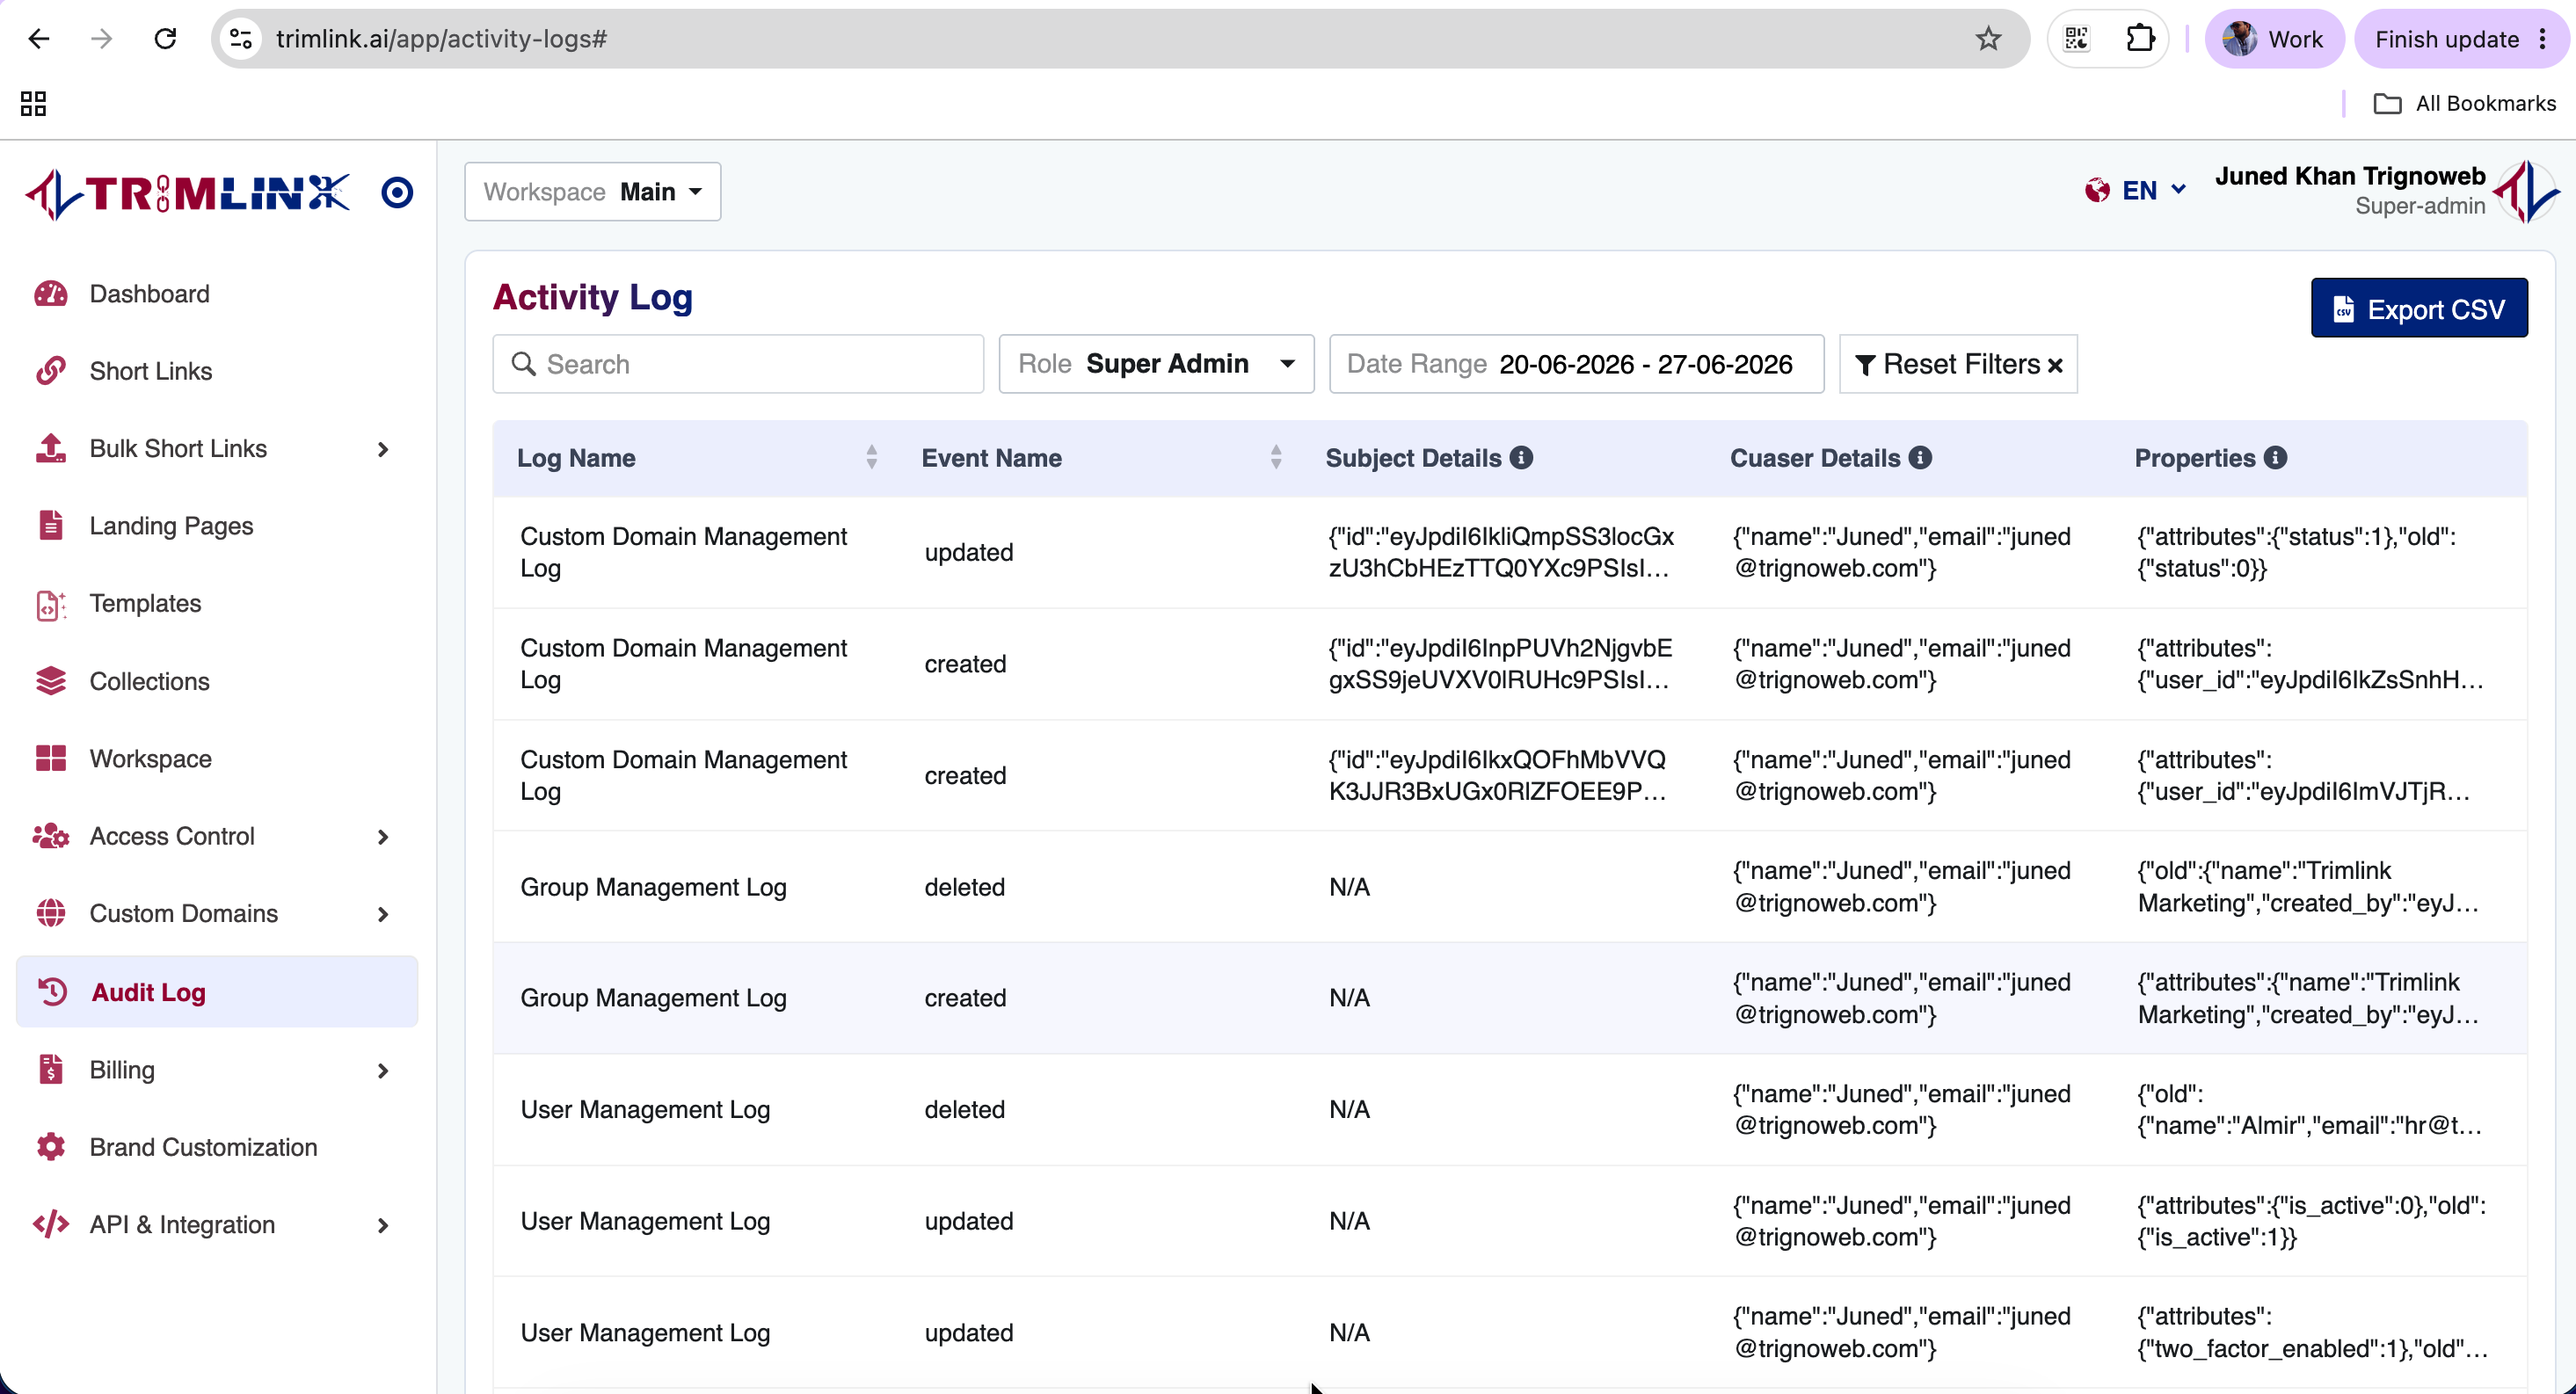Open the Templates code-file icon

pos(51,603)
